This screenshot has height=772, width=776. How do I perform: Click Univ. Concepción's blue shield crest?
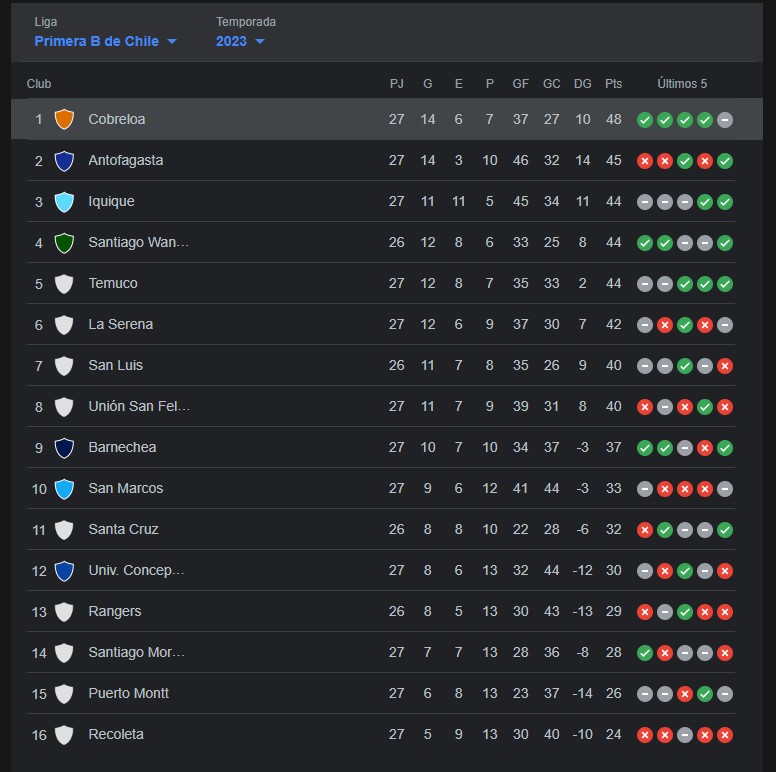tap(64, 571)
